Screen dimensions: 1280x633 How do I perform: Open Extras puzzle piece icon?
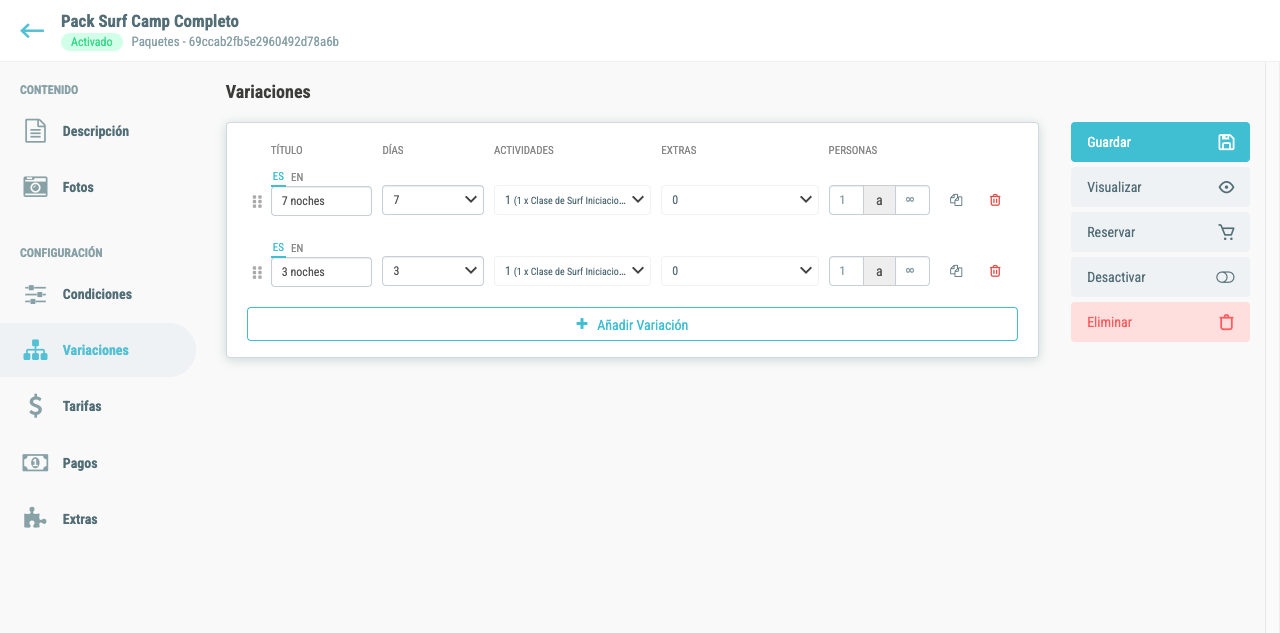coord(35,519)
